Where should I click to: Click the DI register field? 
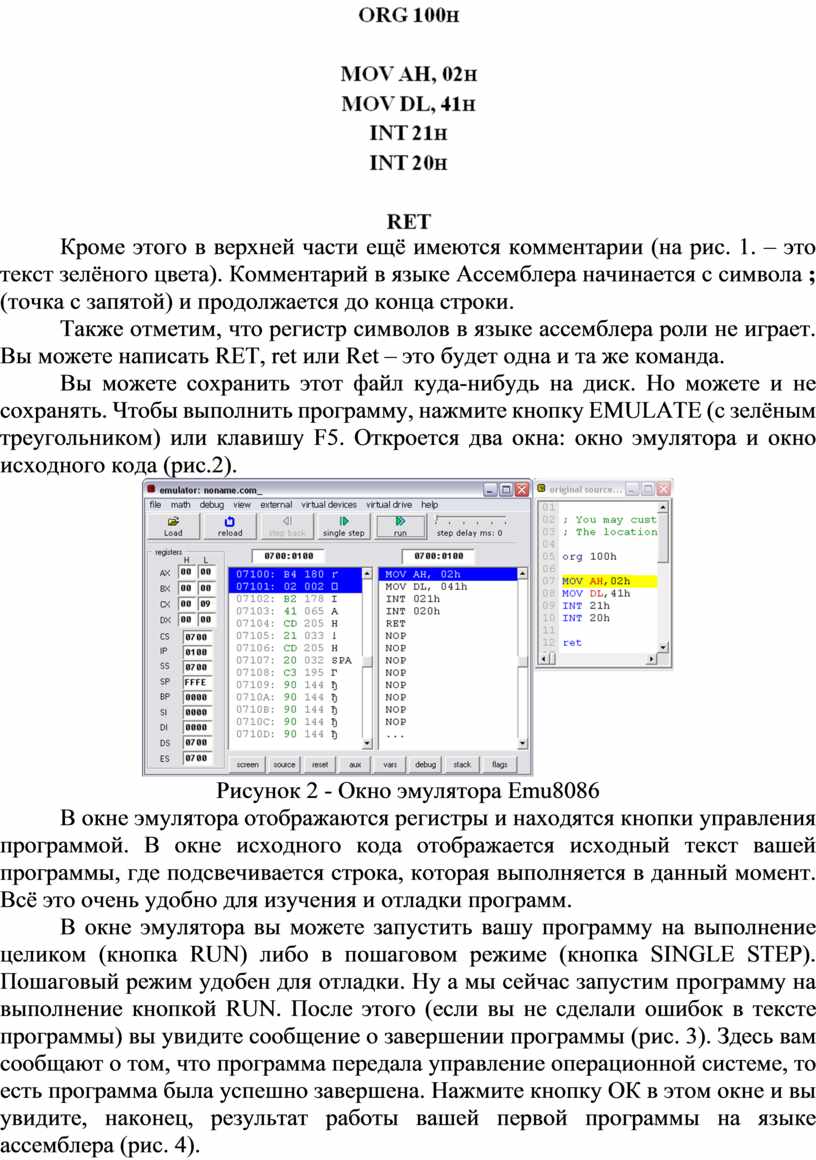click(x=197, y=727)
